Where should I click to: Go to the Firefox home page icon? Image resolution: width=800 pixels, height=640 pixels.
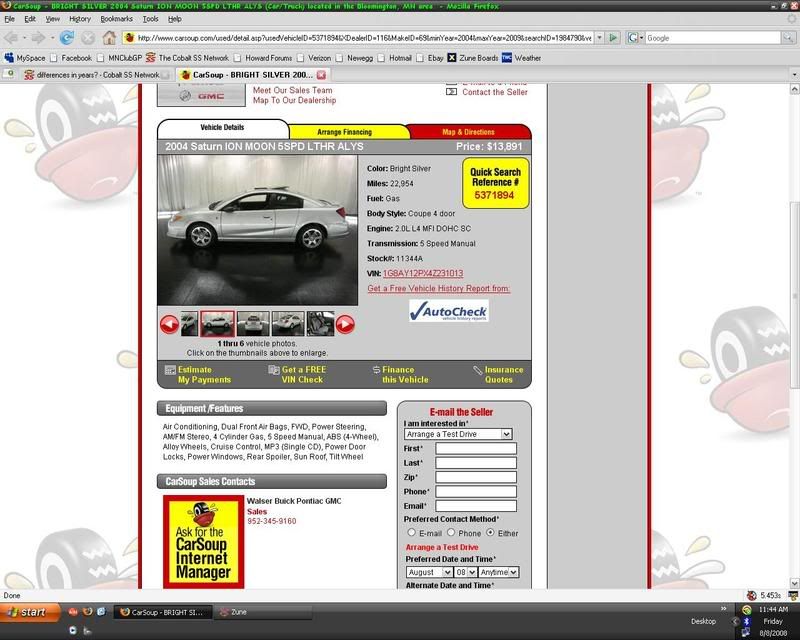108,38
